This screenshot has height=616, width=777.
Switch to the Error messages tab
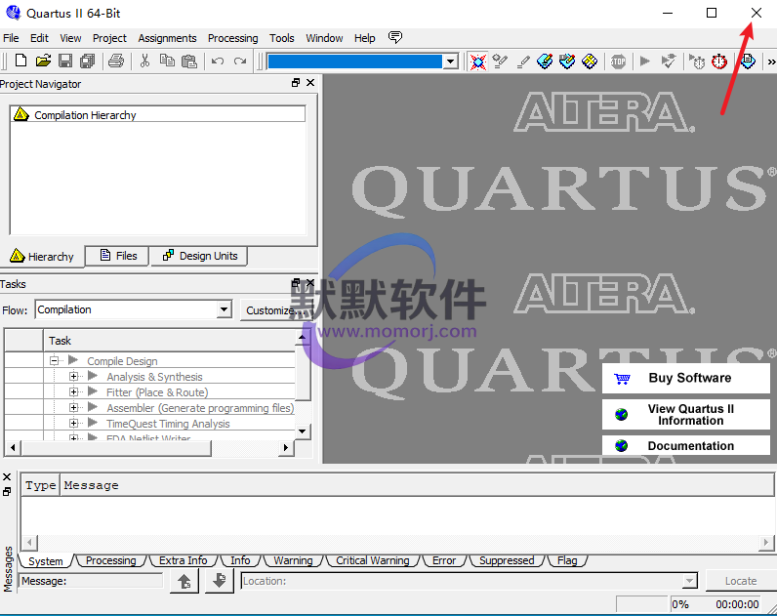[x=444, y=560]
